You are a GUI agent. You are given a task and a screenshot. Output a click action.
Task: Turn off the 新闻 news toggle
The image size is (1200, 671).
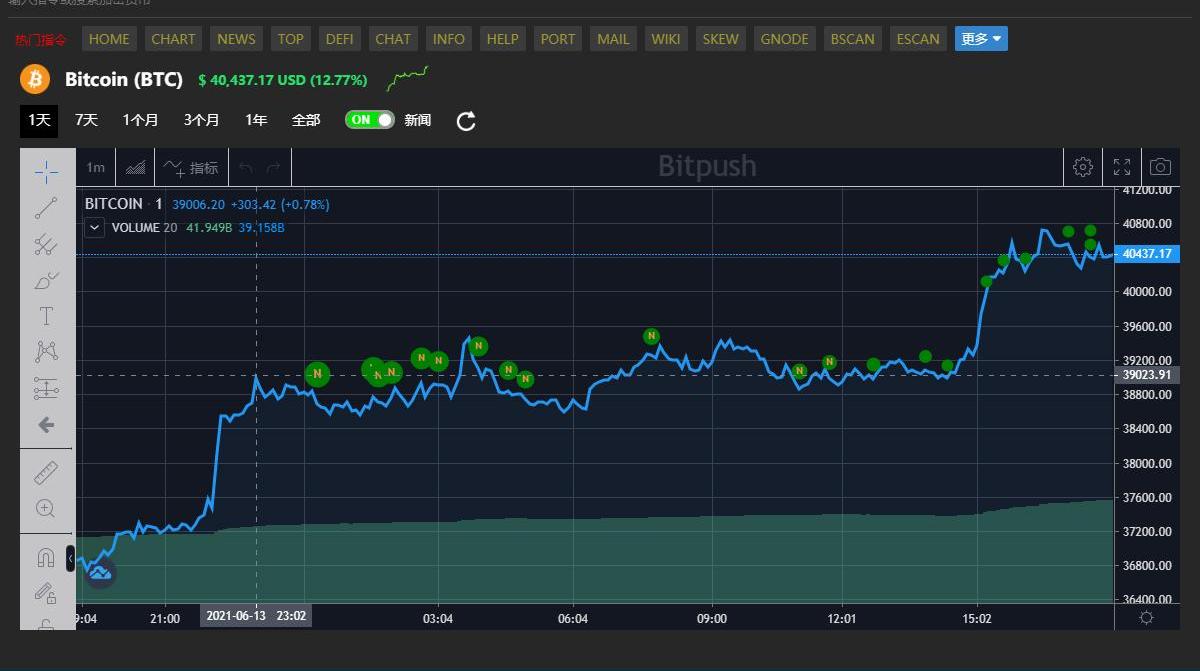tap(370, 120)
